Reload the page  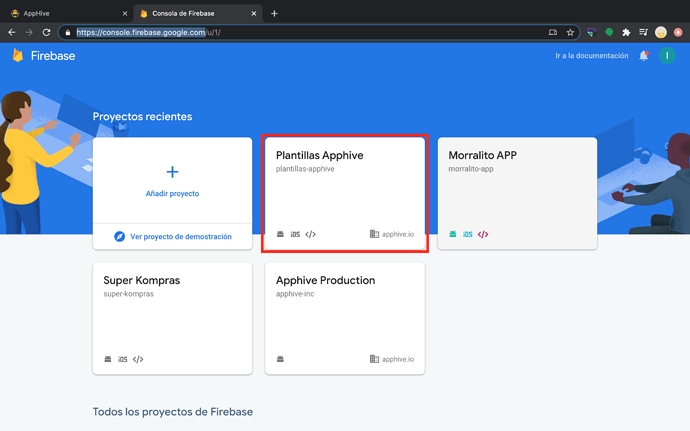pos(46,32)
